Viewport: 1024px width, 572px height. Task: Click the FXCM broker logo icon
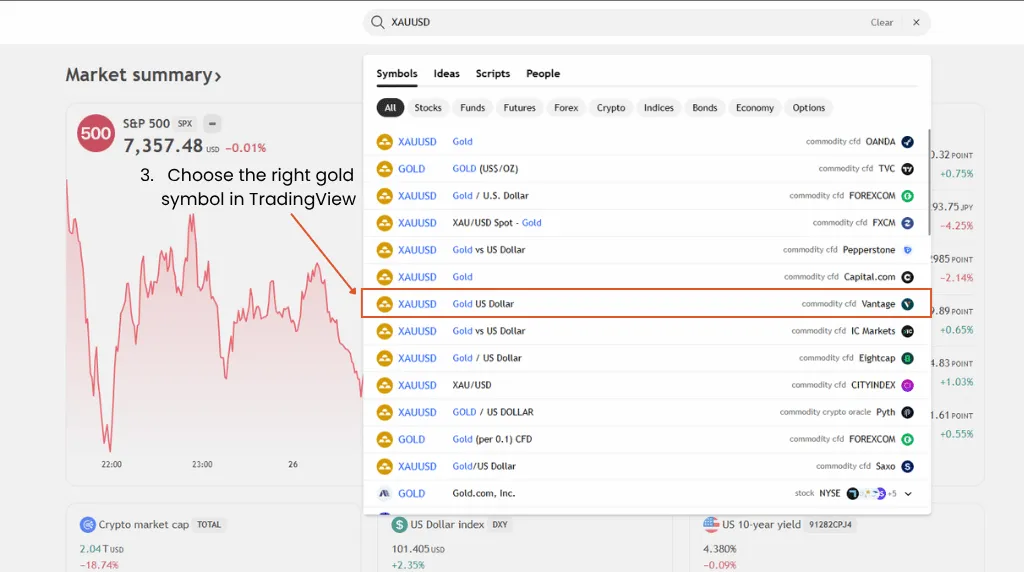[x=907, y=223]
